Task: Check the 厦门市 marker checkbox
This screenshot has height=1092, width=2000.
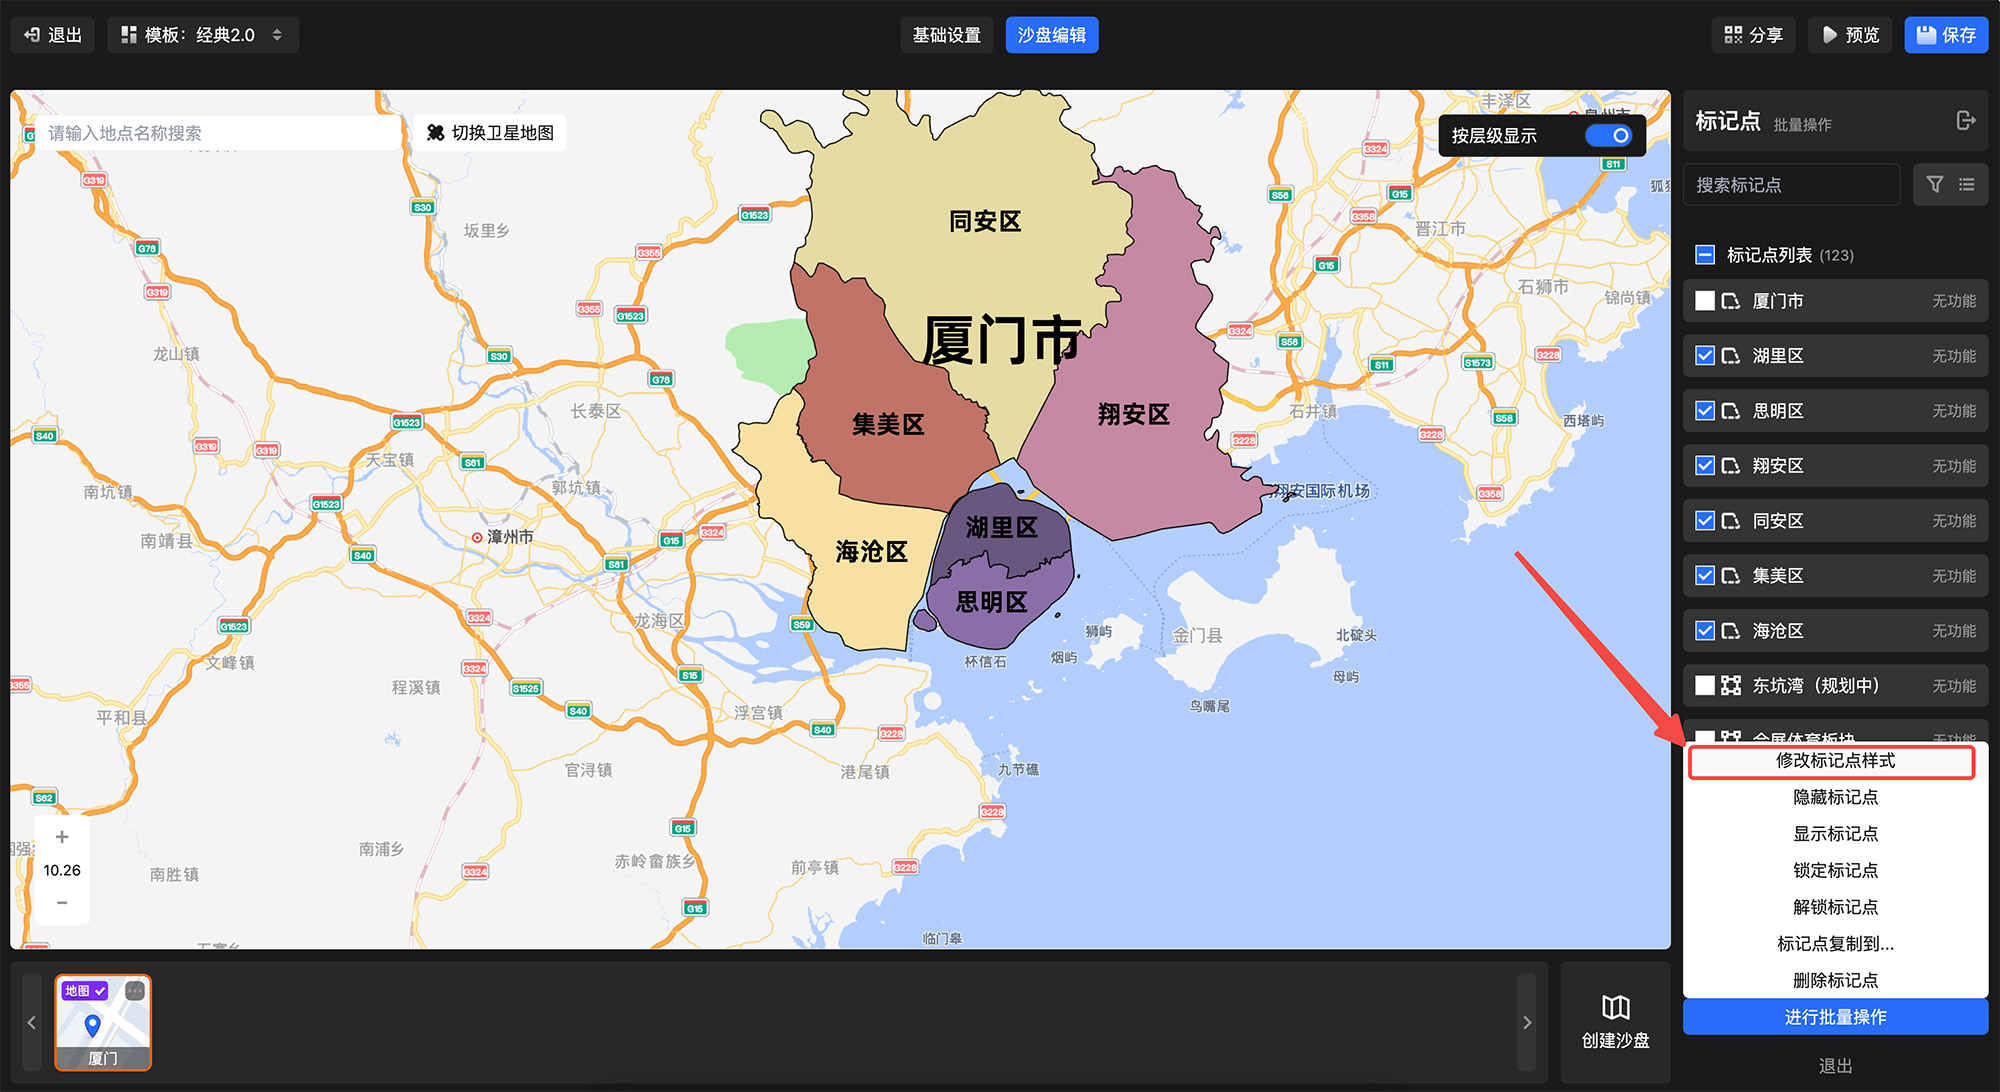Action: pyautogui.click(x=1705, y=301)
